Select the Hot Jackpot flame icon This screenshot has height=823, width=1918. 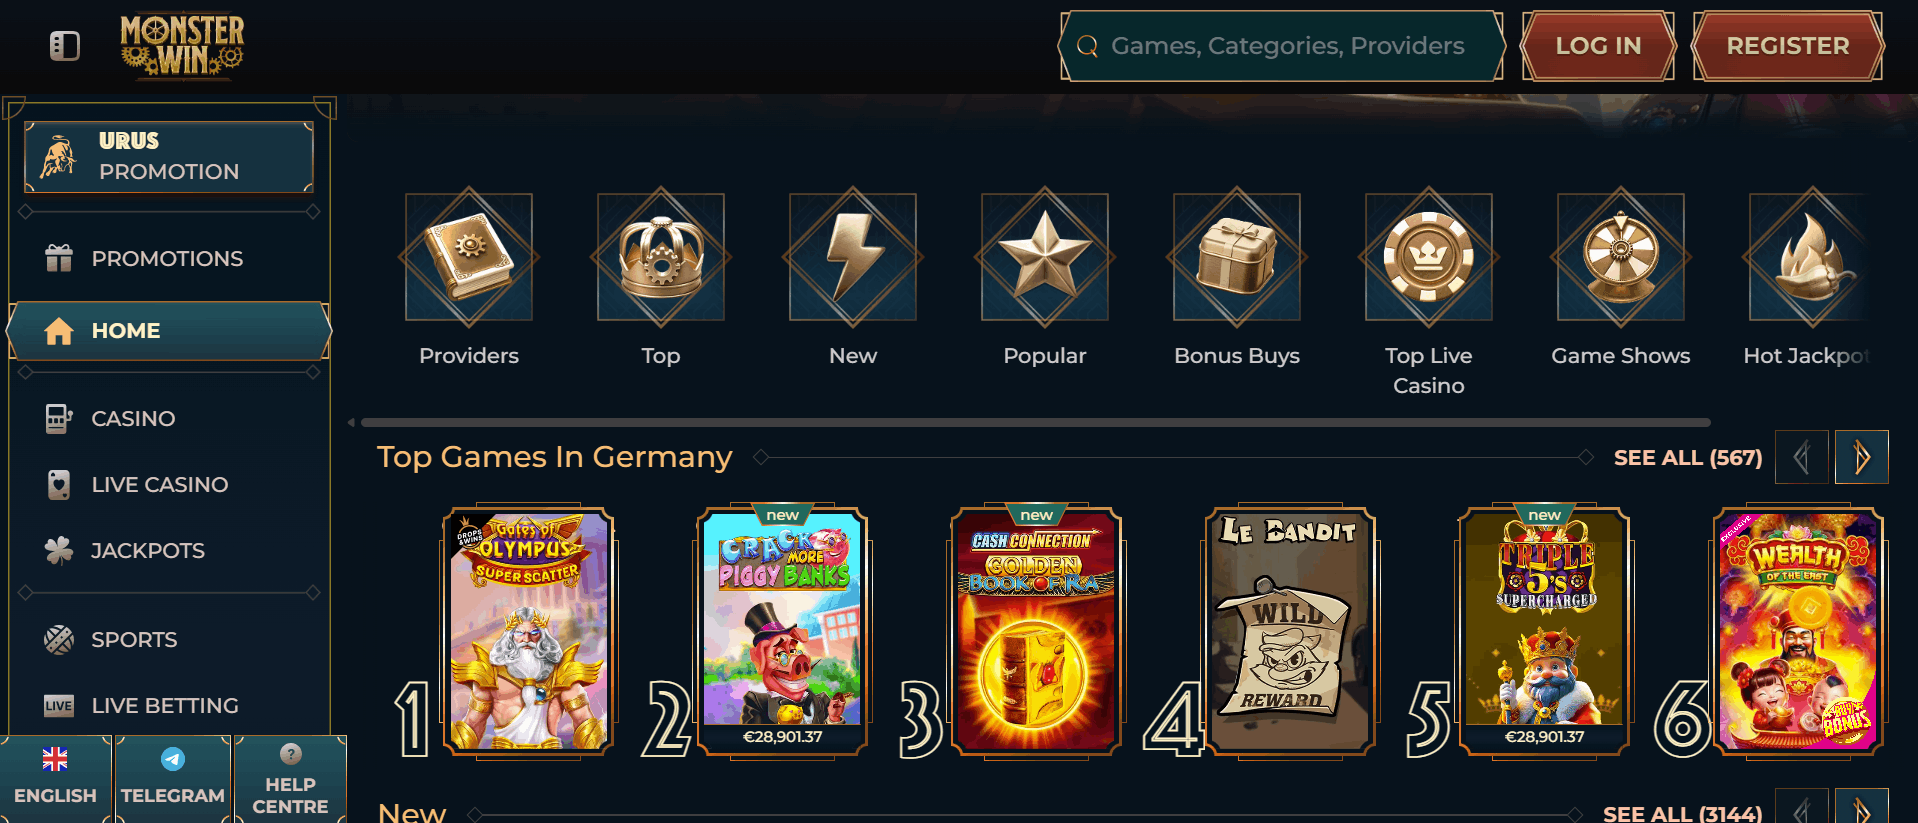(1811, 257)
